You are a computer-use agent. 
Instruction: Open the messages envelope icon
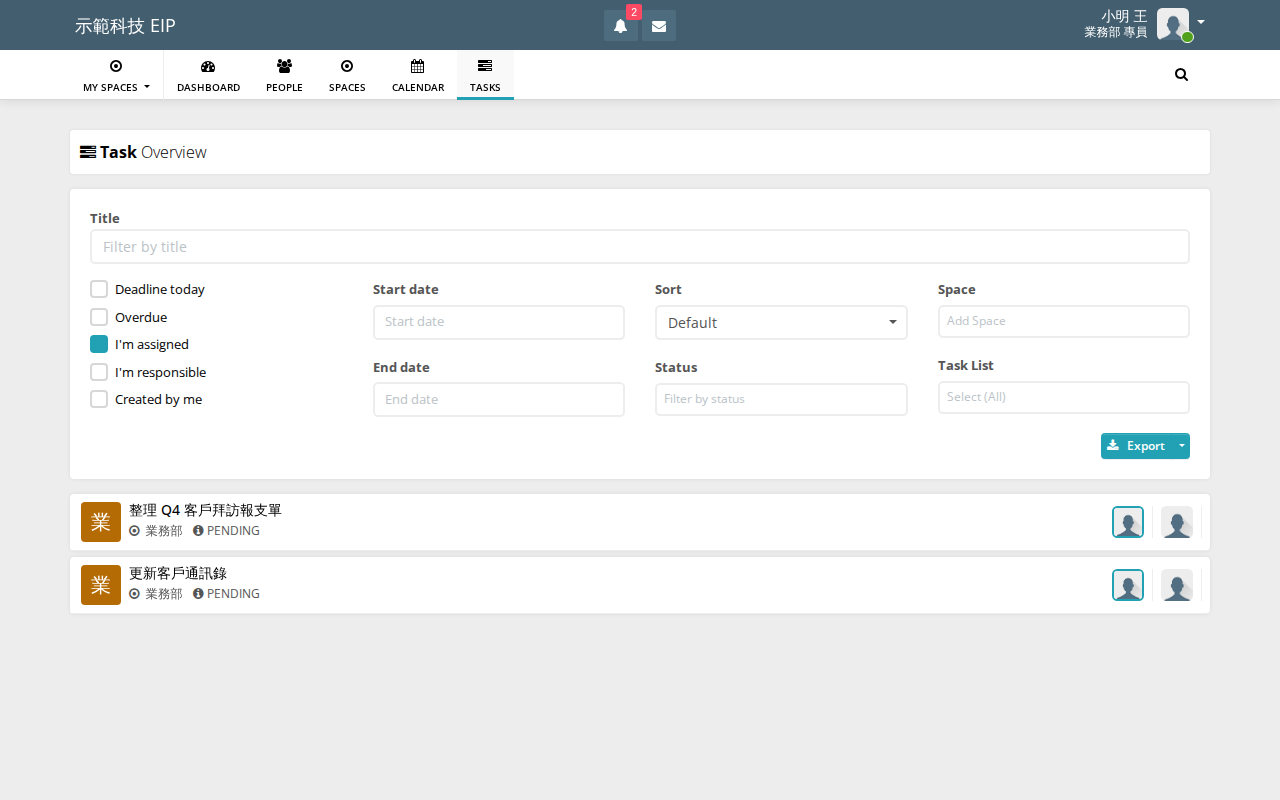click(x=659, y=26)
